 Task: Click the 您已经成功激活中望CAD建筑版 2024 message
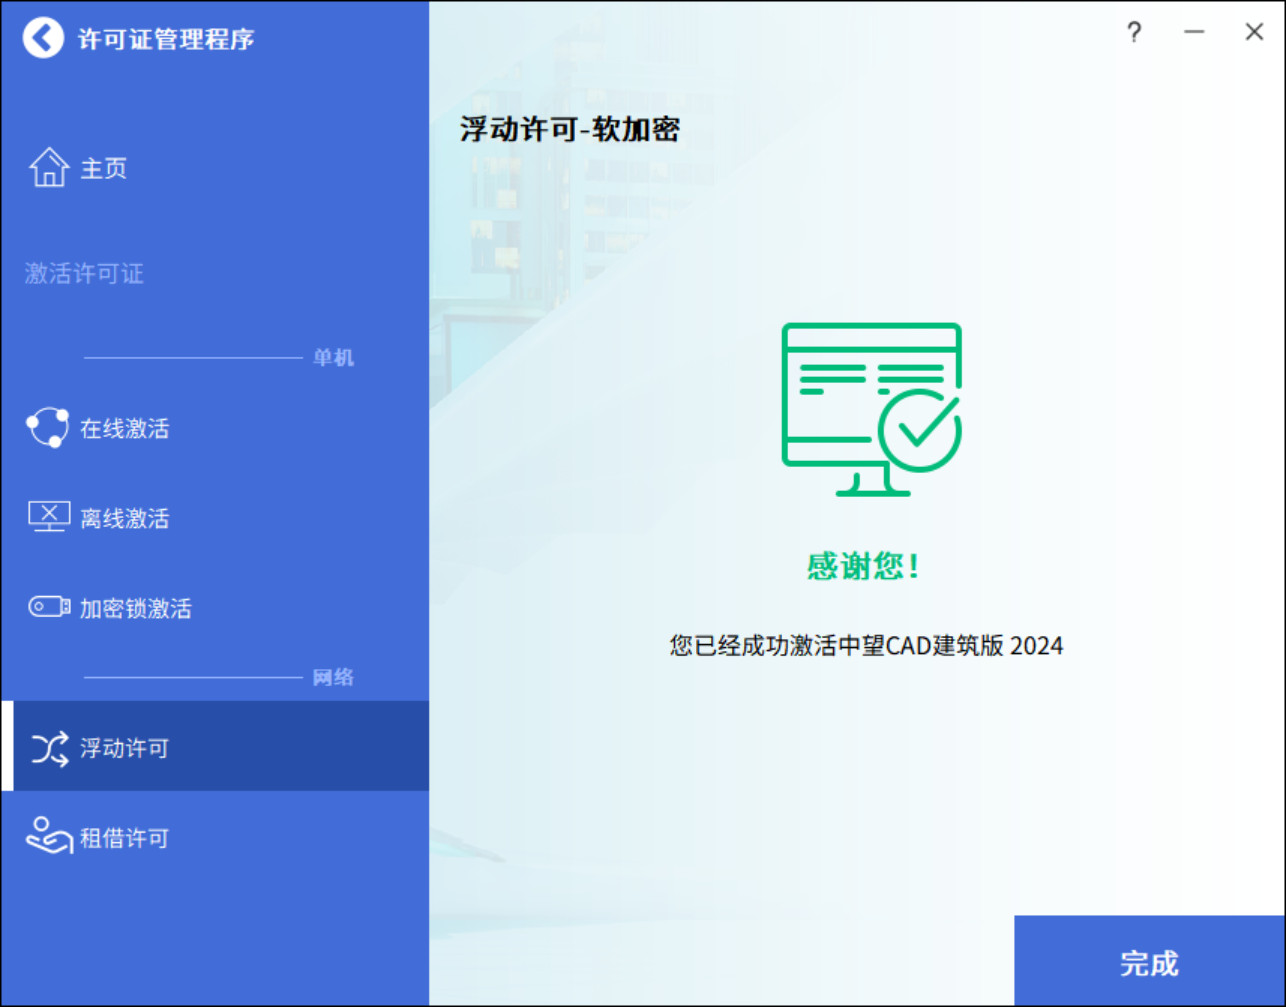(866, 646)
